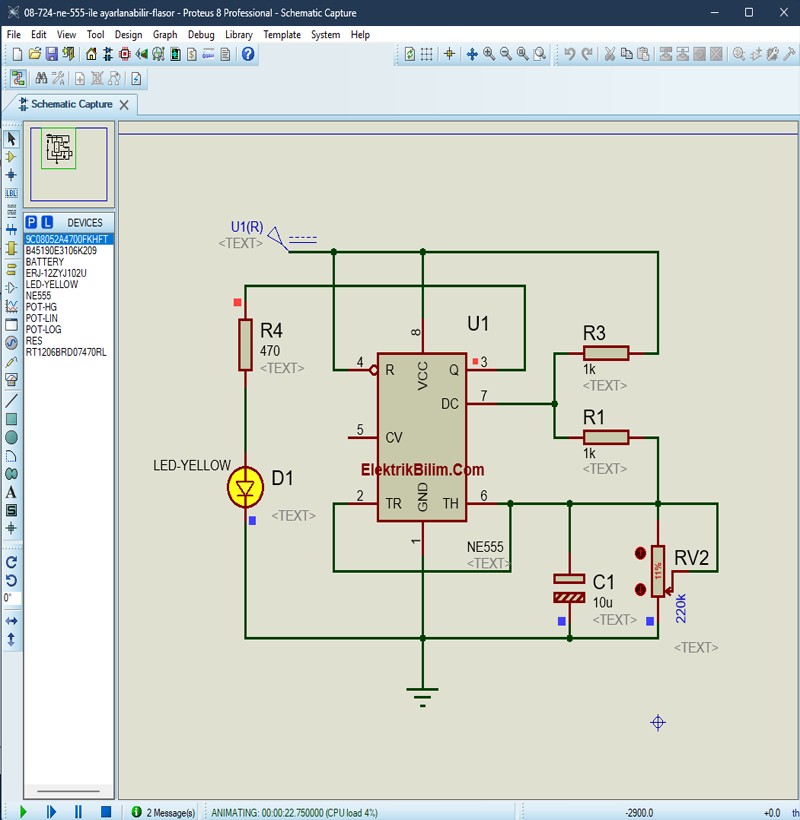This screenshot has height=820, width=800.
Task: Stop the simulation with the square button
Action: pyautogui.click(x=105, y=812)
